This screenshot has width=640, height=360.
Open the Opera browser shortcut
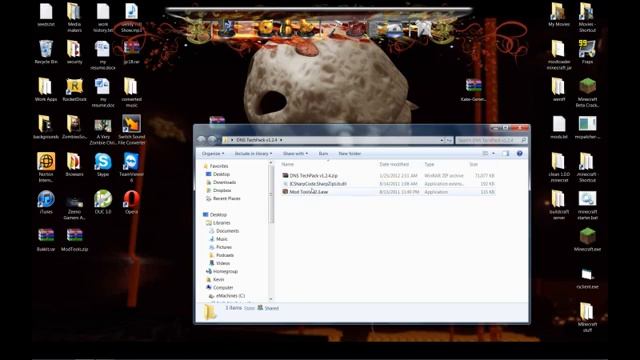pyautogui.click(x=131, y=202)
